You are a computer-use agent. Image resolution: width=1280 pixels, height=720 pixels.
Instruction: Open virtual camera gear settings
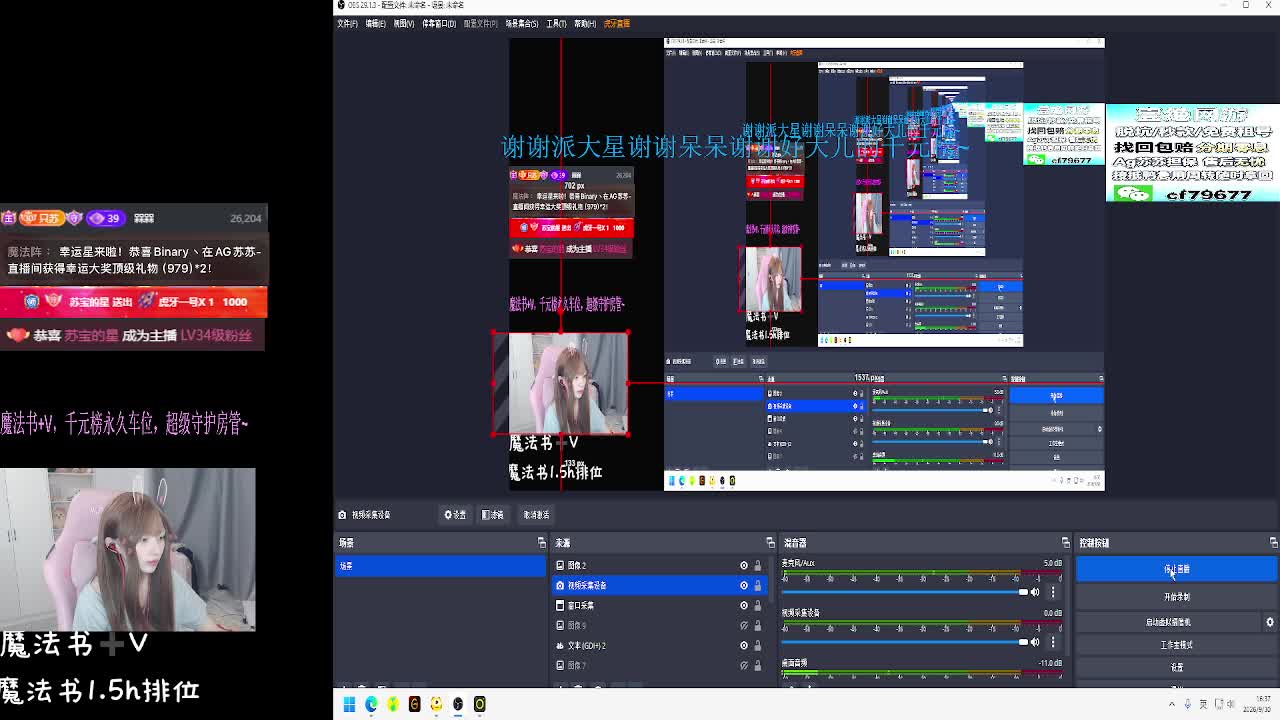point(1270,622)
